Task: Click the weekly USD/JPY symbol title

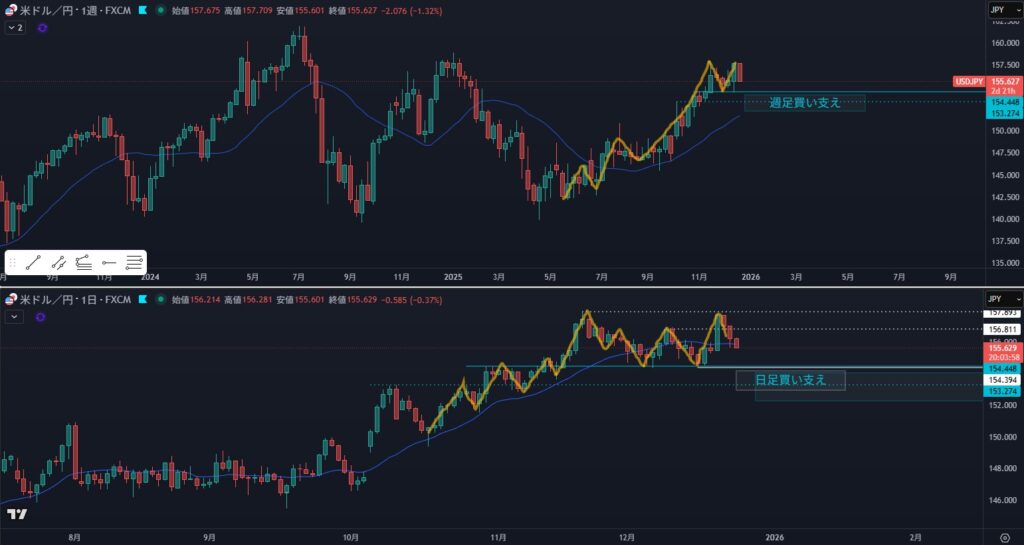Action: click(70, 9)
